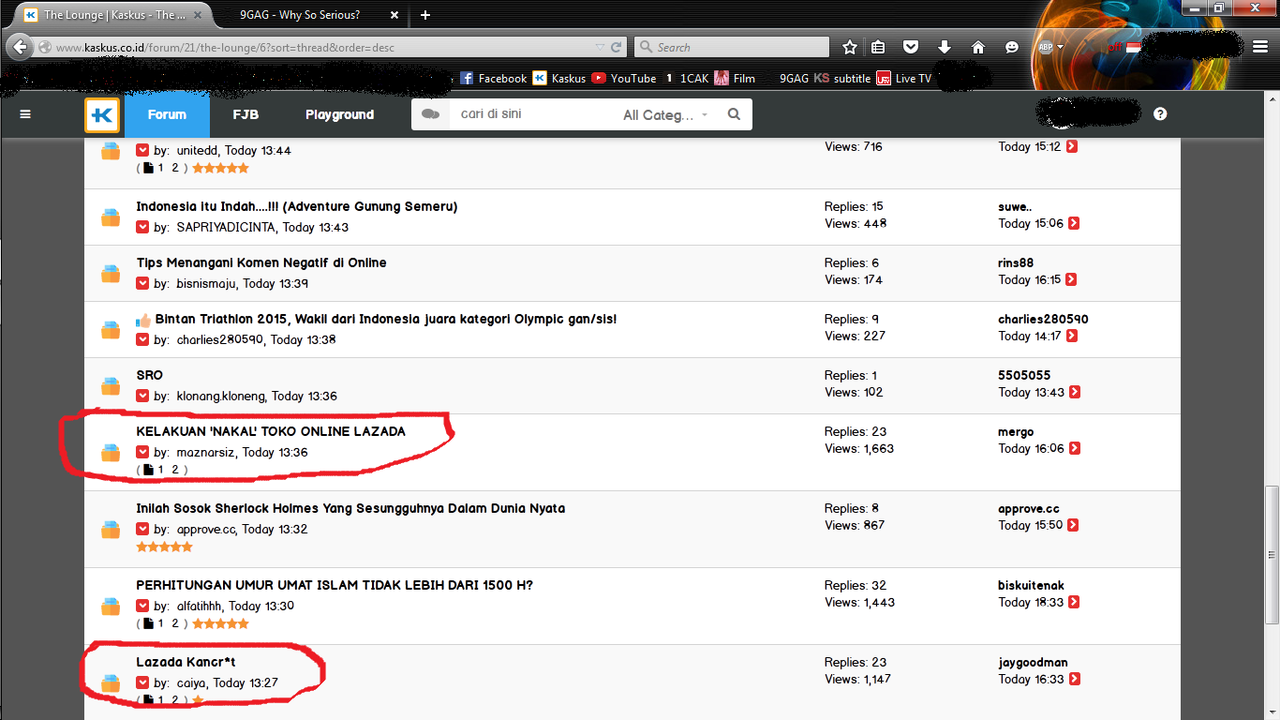The height and width of the screenshot is (720, 1280).
Task: Open thread Tips Menangani Komen Negatif di Online
Action: [x=261, y=263]
